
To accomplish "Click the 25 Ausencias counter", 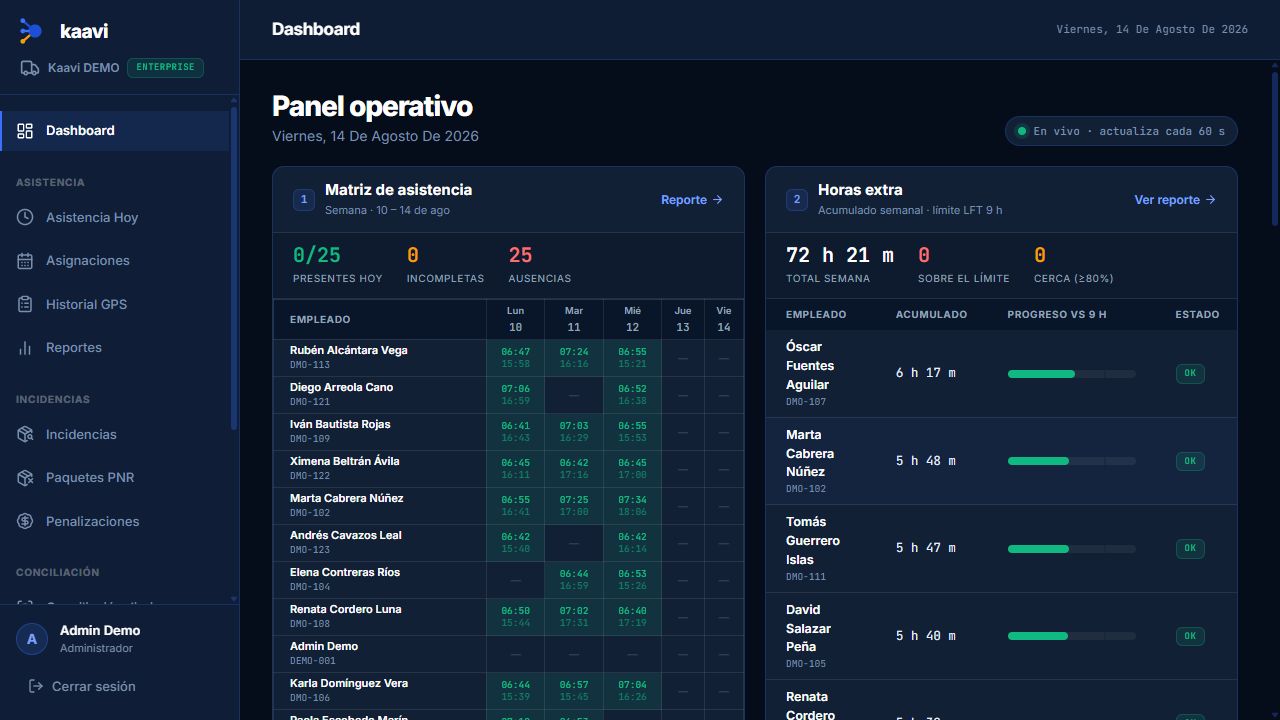I will click(539, 265).
